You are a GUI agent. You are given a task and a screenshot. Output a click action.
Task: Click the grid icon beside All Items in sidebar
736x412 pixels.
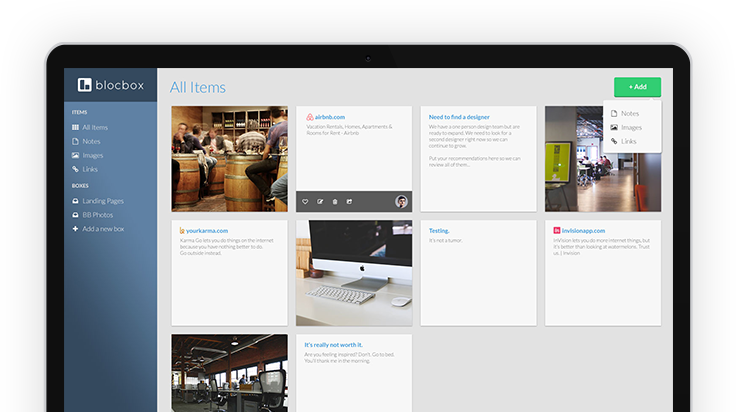[x=75, y=127]
